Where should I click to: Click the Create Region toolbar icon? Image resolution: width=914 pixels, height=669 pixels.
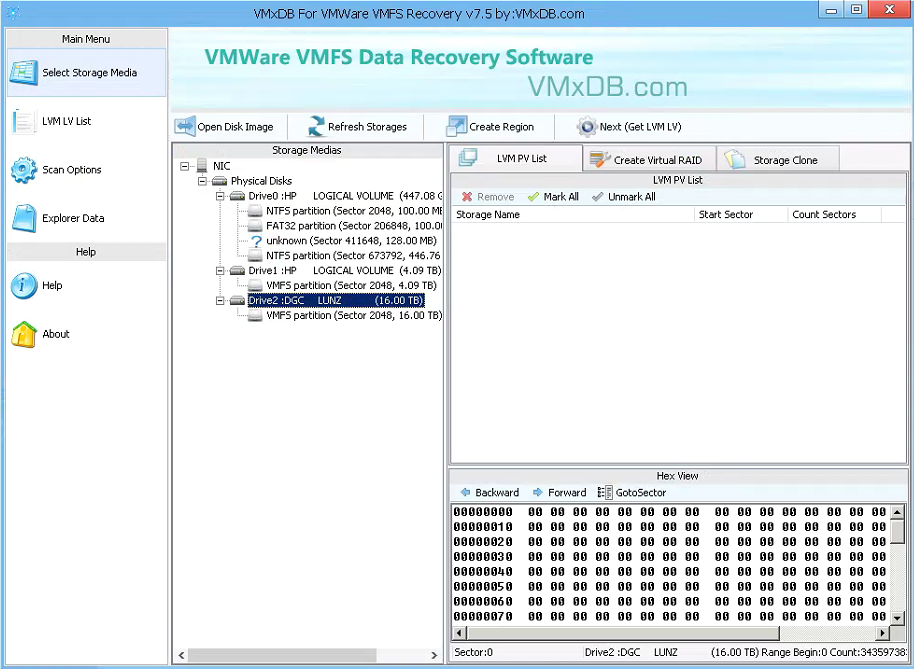point(456,126)
